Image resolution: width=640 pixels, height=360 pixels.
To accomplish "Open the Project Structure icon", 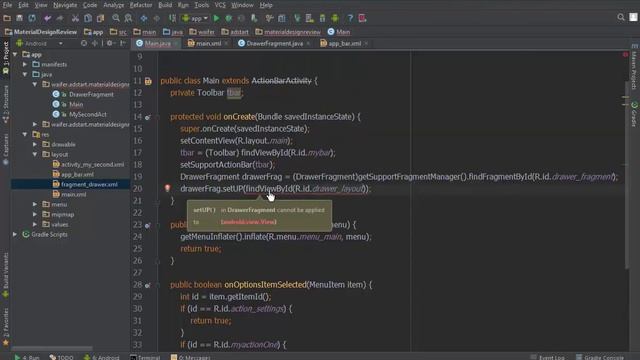I will [x=282, y=18].
